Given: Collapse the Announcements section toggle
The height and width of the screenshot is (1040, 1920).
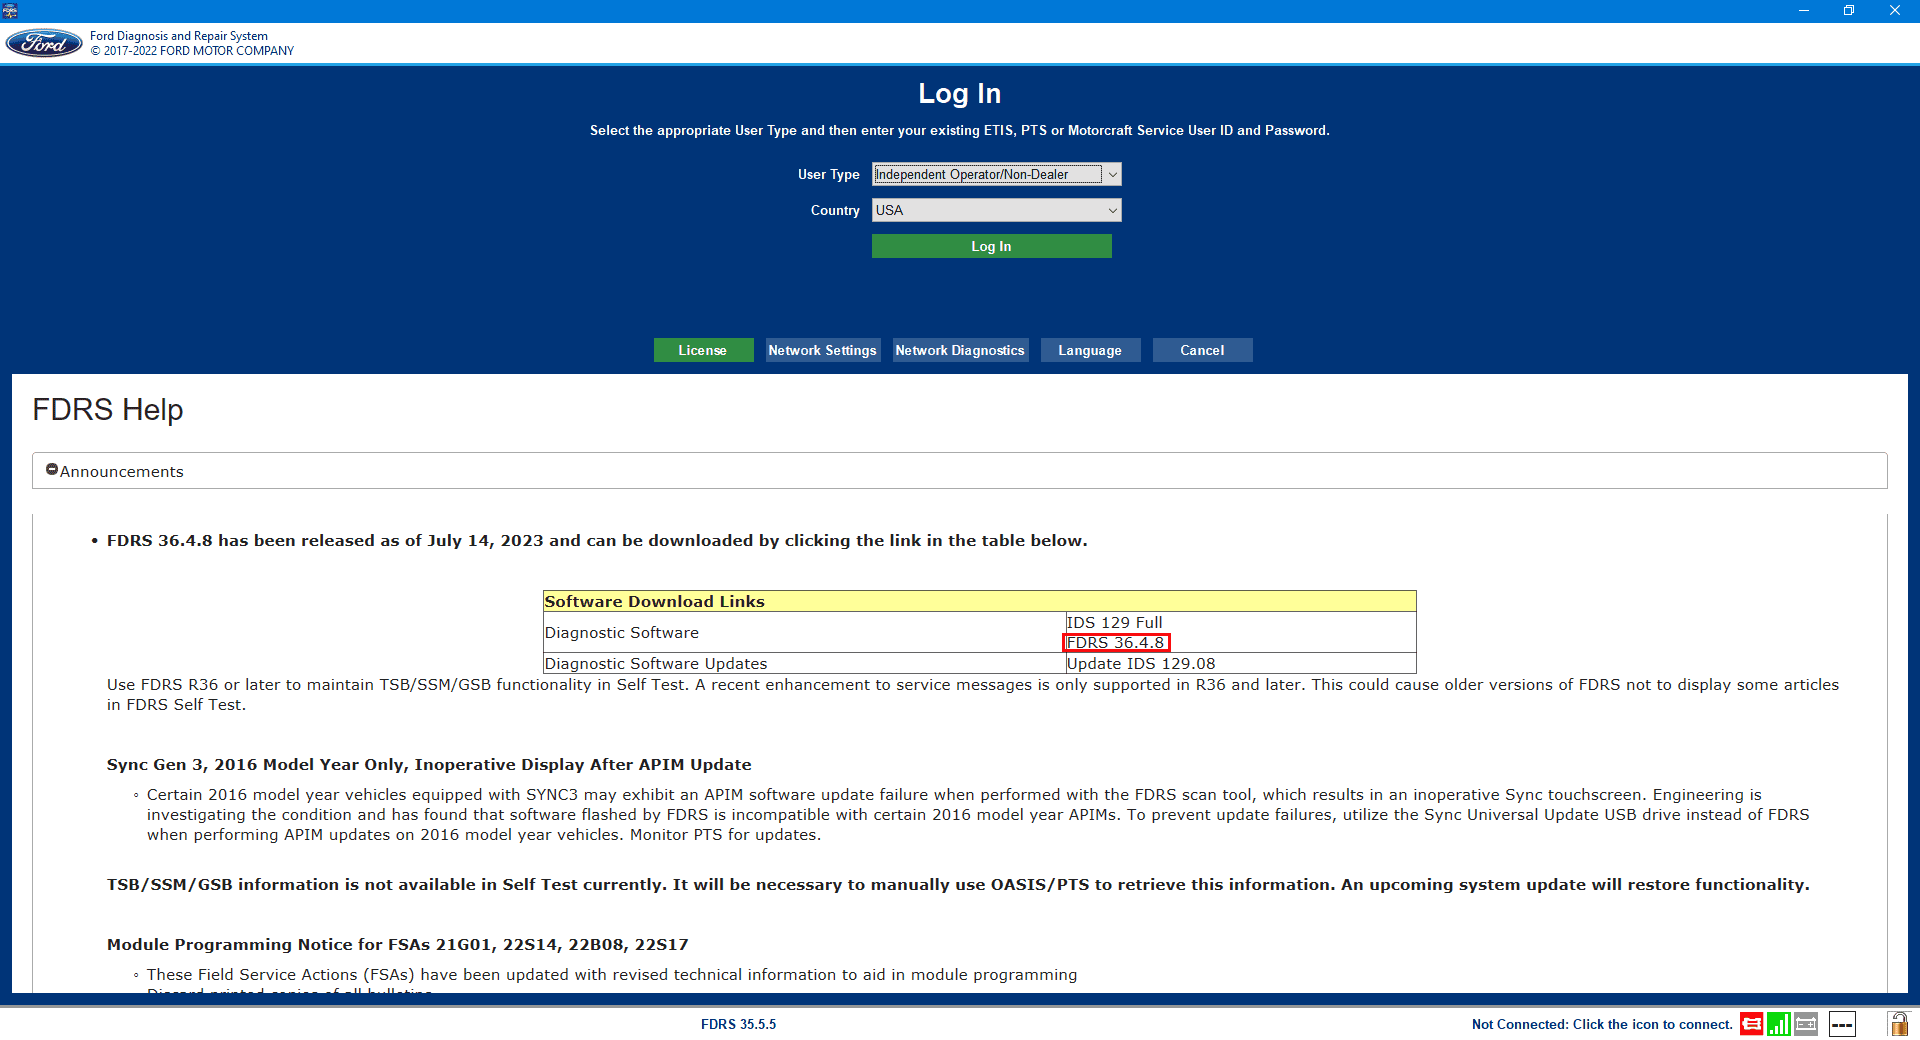Looking at the screenshot, I should coord(52,470).
